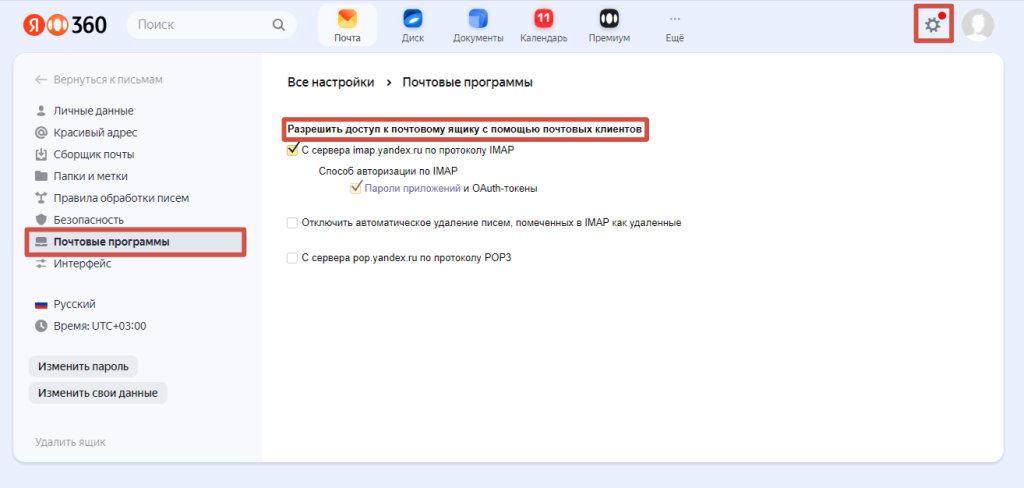Click the Почтовые программы laptop icon
The height and width of the screenshot is (488, 1024).
click(x=41, y=242)
